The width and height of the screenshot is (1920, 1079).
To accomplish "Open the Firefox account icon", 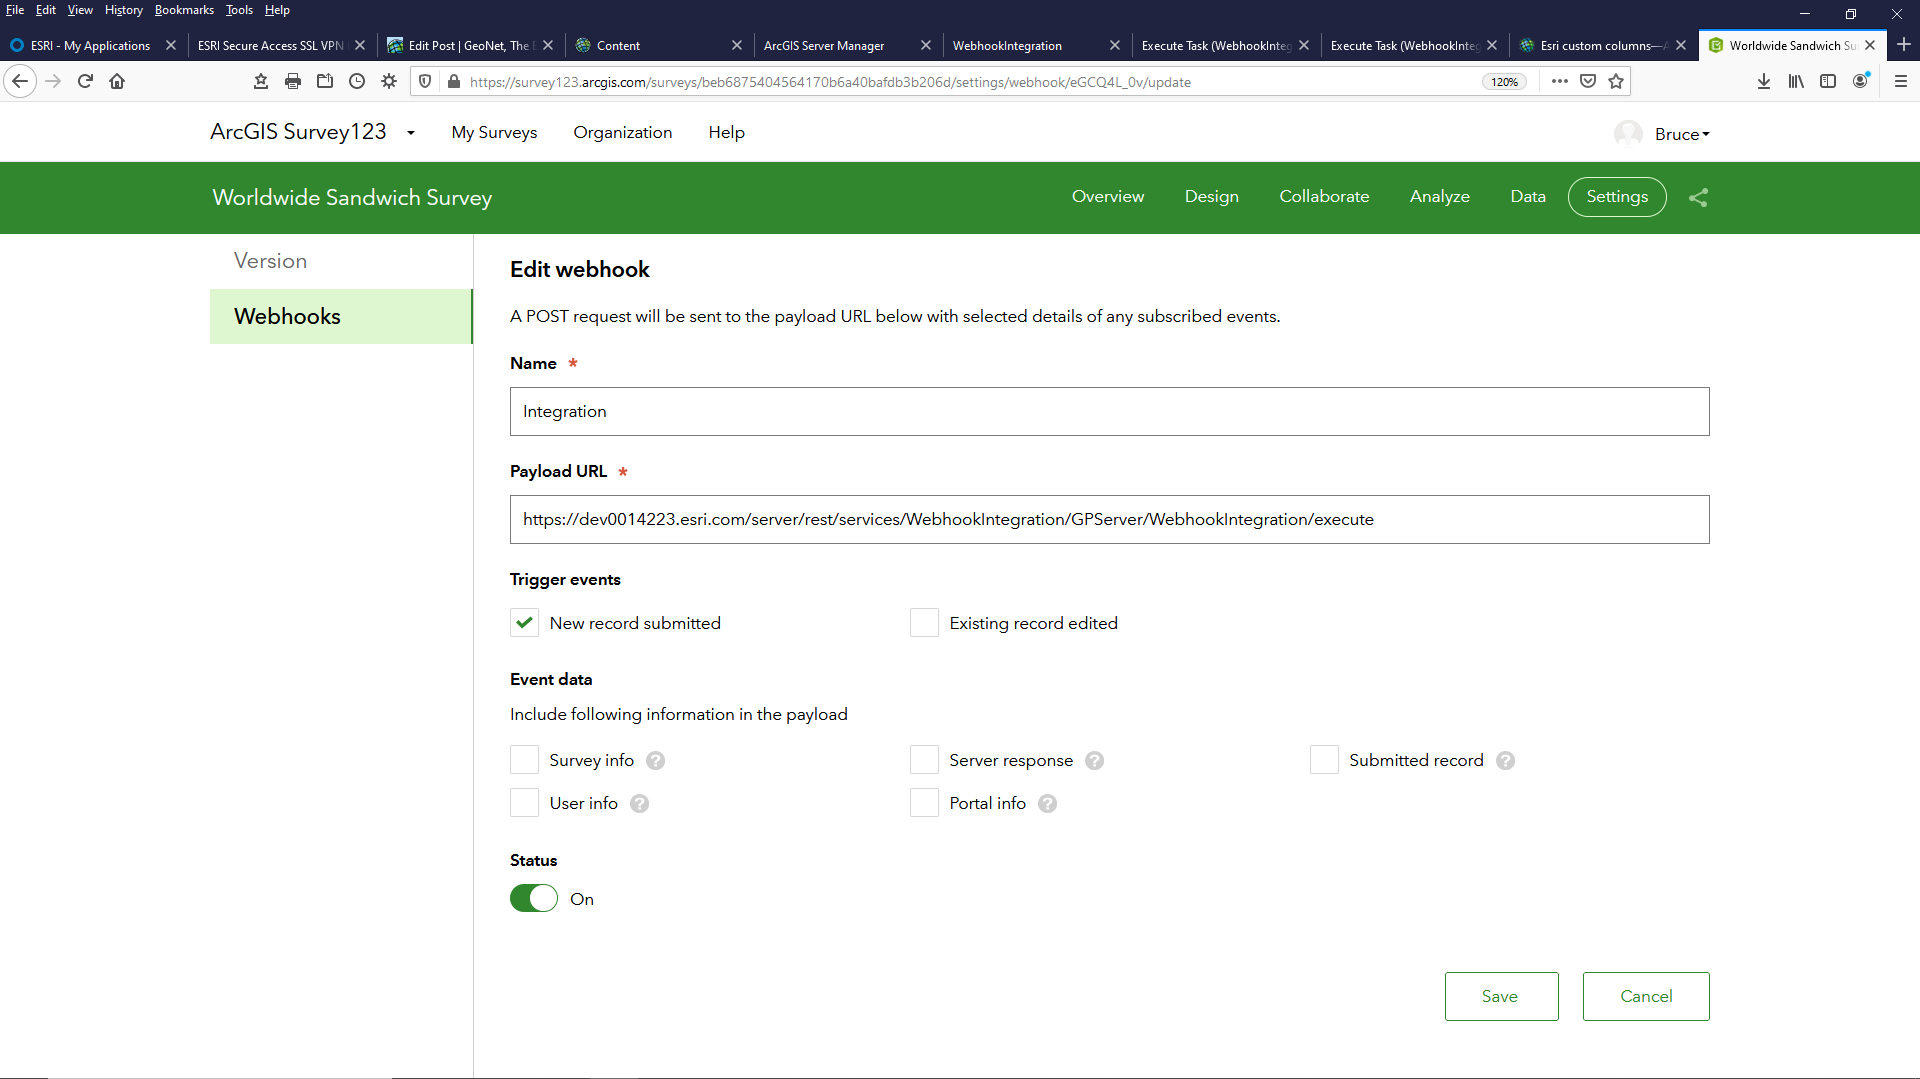I will [x=1860, y=81].
